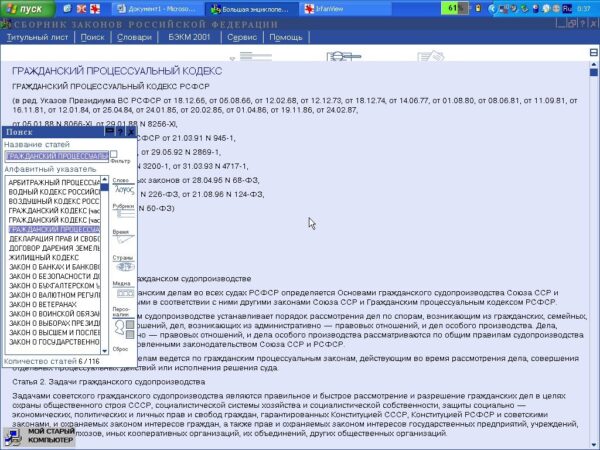
Task: Go to Титульный лист
Action: pos(37,37)
